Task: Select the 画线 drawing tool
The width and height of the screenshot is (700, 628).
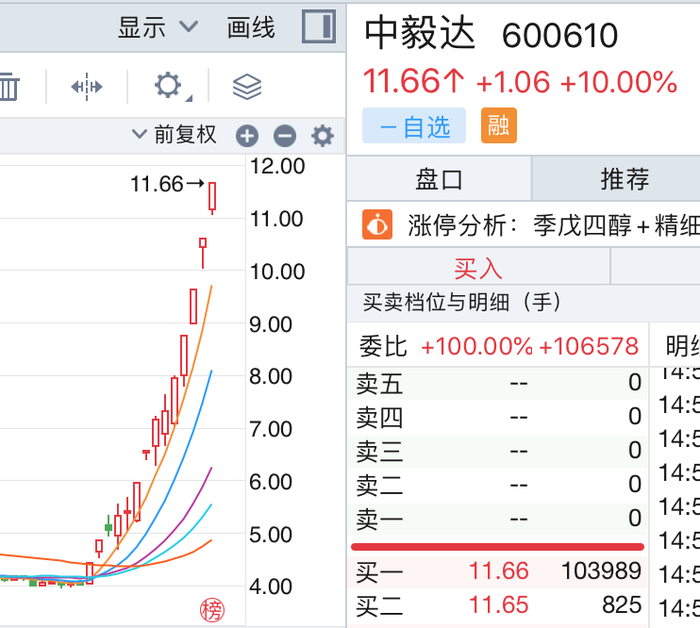Action: 250,28
